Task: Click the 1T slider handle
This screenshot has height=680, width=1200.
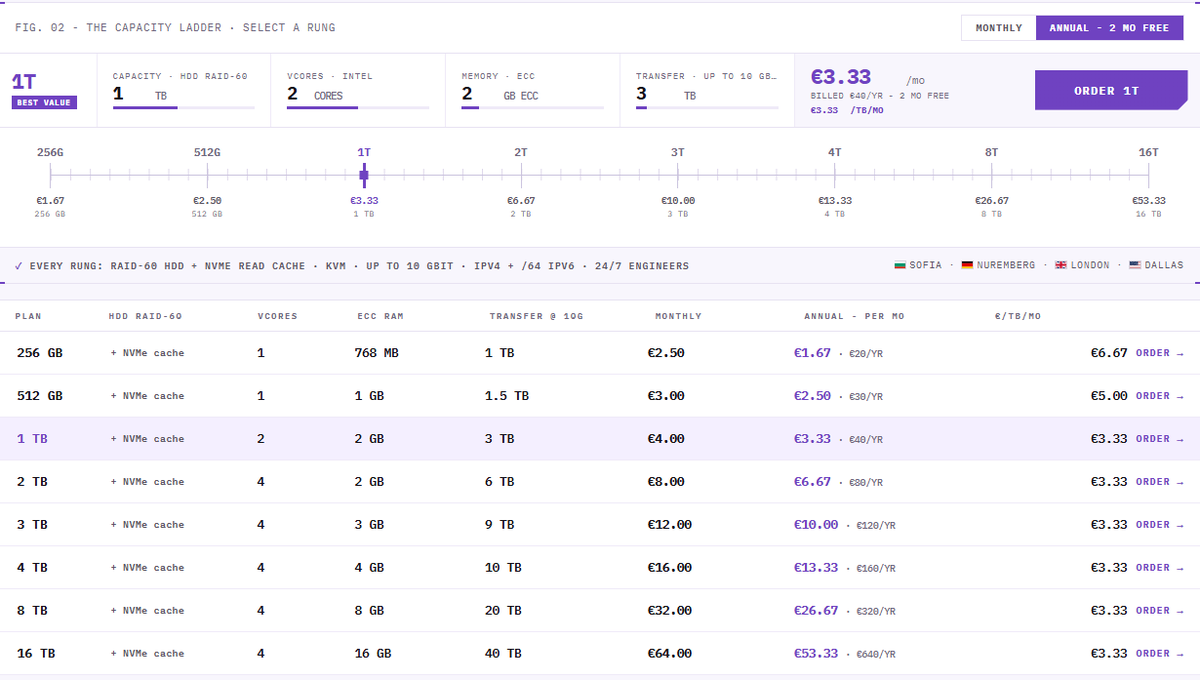Action: coord(364,175)
